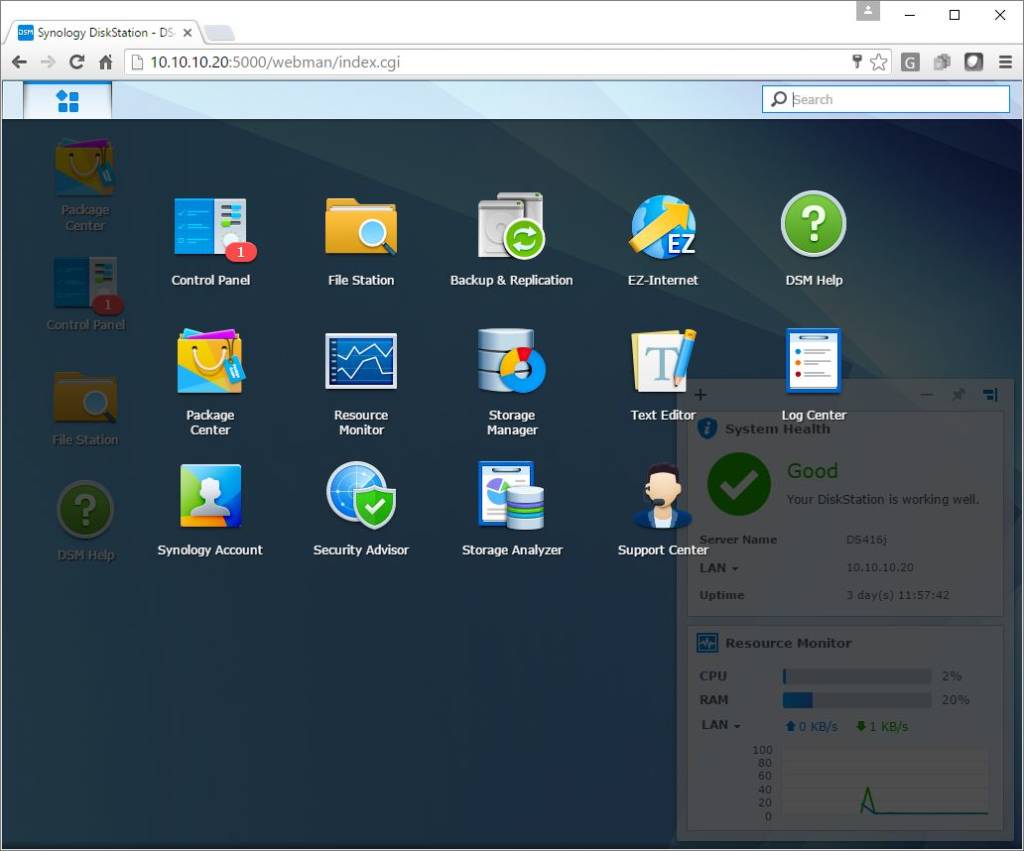Open the Chrome hamburger menu
The height and width of the screenshot is (851, 1024).
tap(1005, 62)
